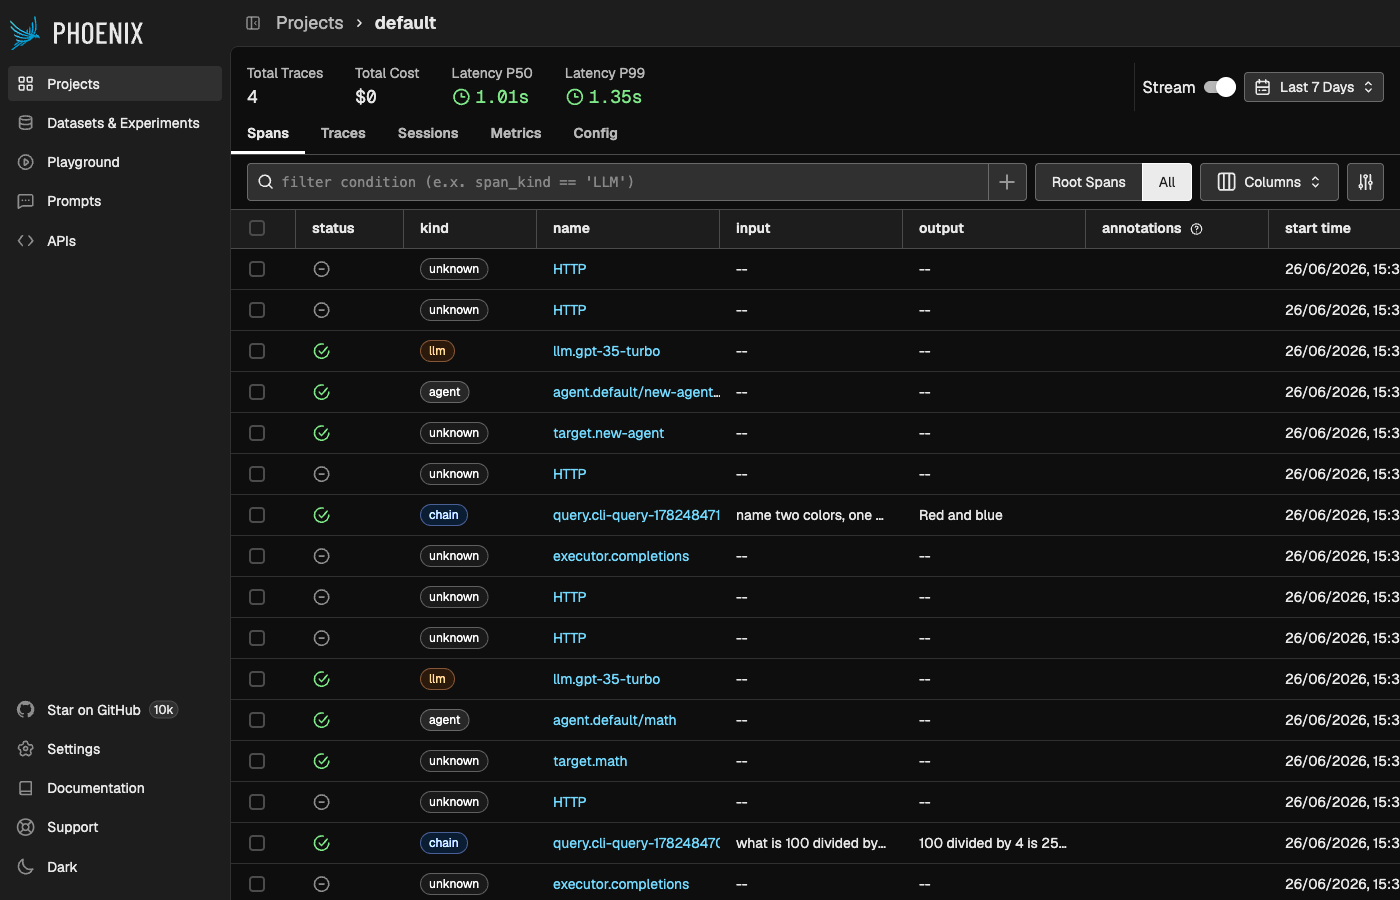
Task: Open the agent.default/math span link
Action: click(x=615, y=720)
